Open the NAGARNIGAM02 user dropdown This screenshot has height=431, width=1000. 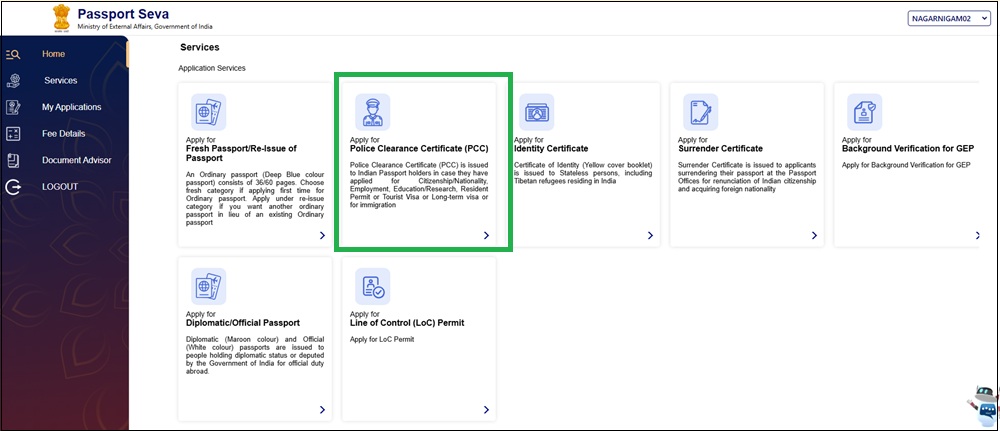(949, 19)
